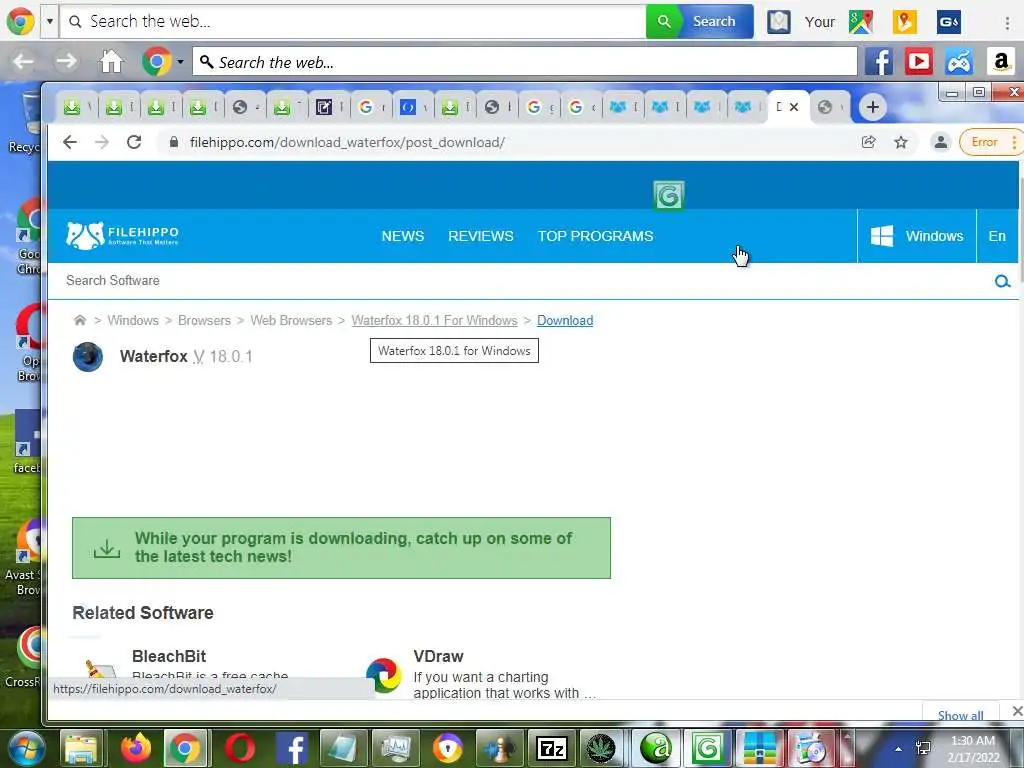The image size is (1024, 768).
Task: Open the Amazon shortcut icon
Action: pos(1000,62)
